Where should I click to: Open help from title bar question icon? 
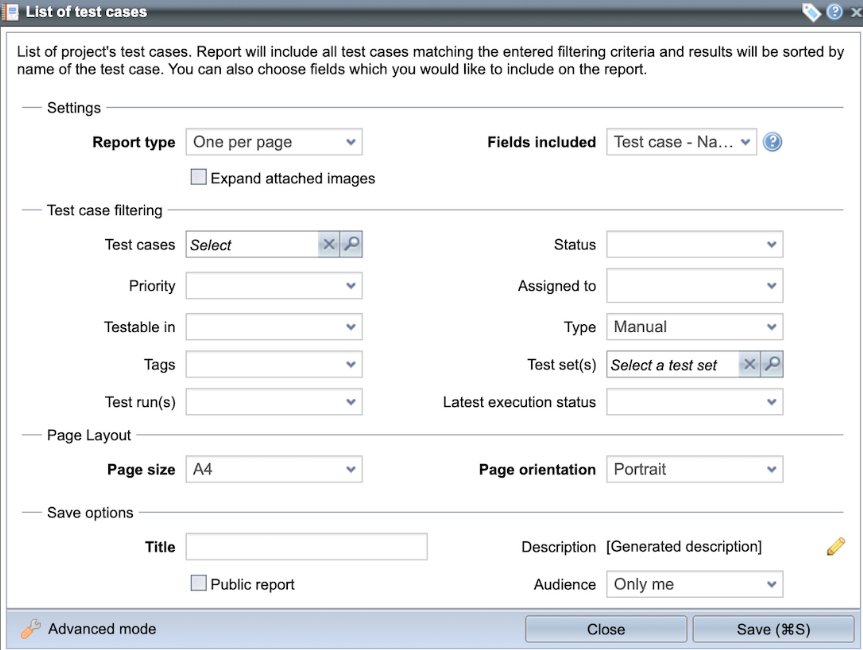point(835,12)
